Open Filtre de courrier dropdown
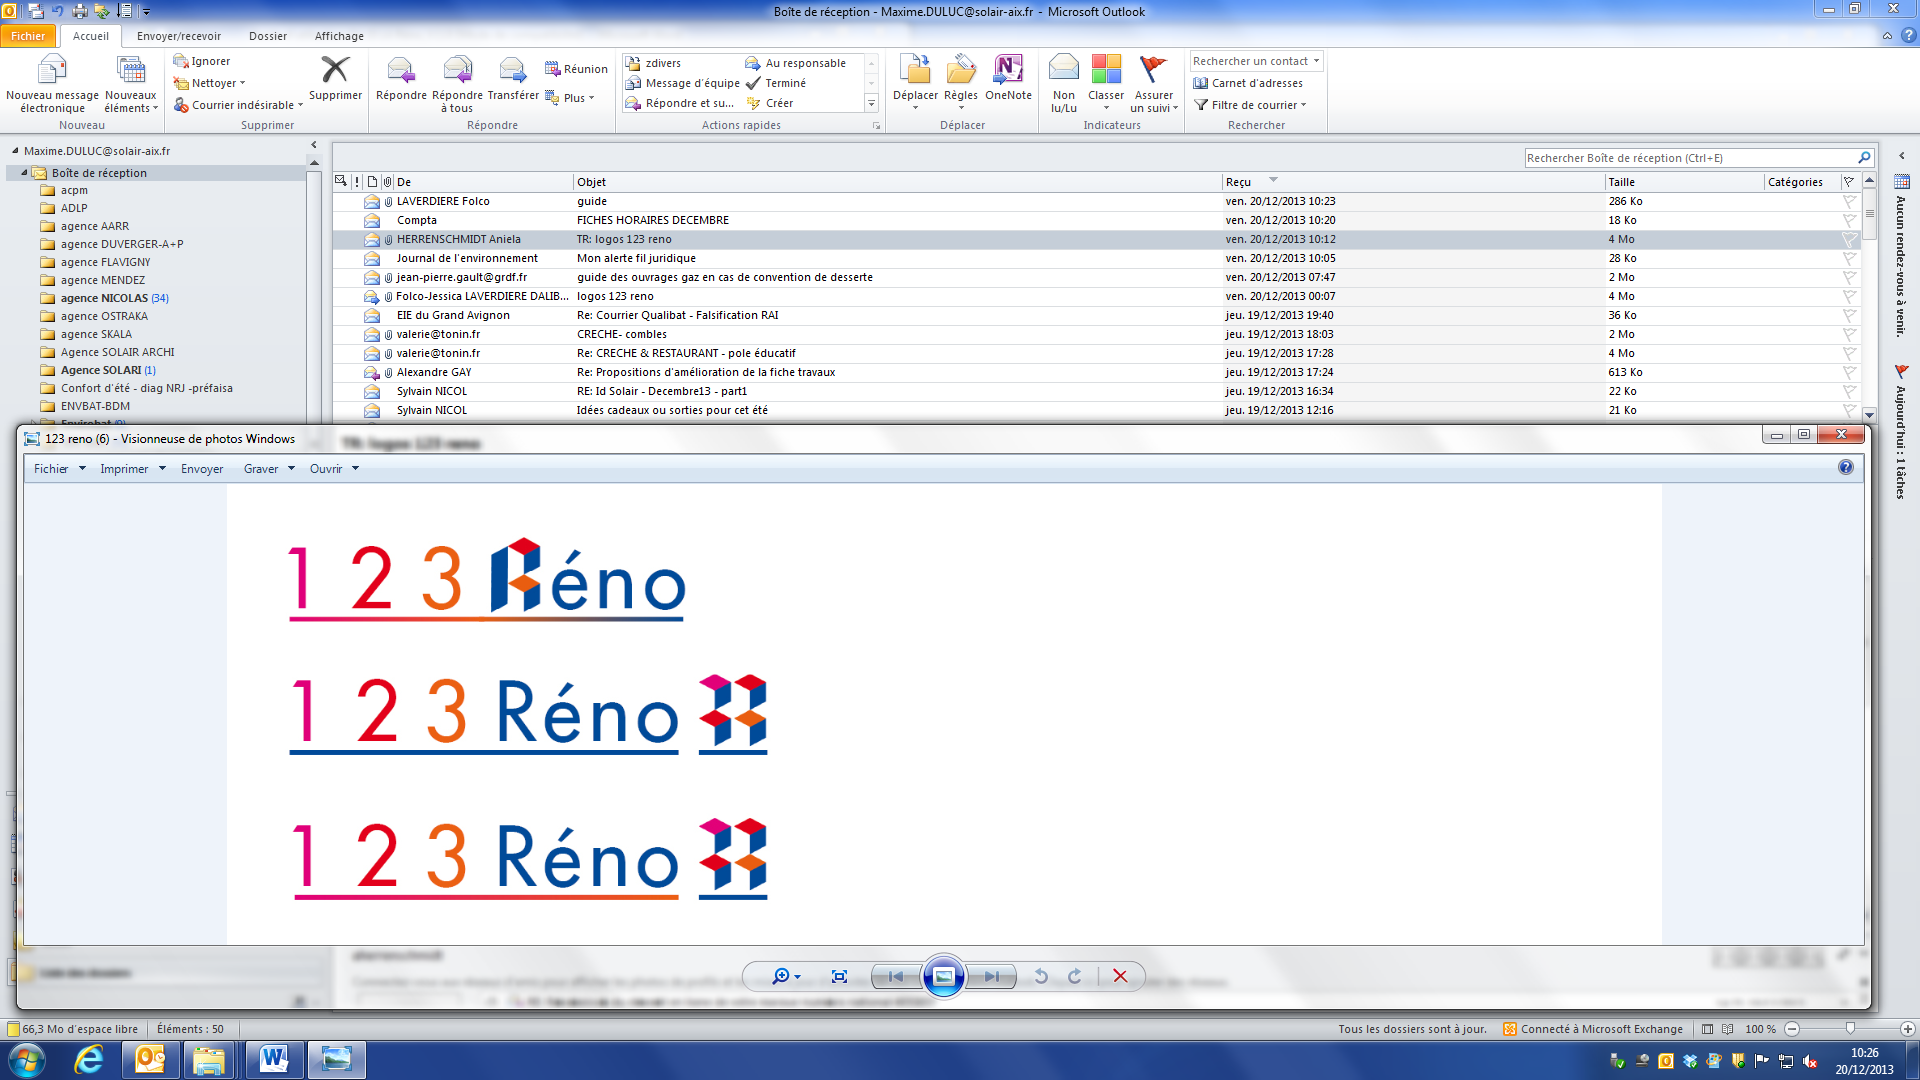The height and width of the screenshot is (1080, 1920). pos(1250,105)
